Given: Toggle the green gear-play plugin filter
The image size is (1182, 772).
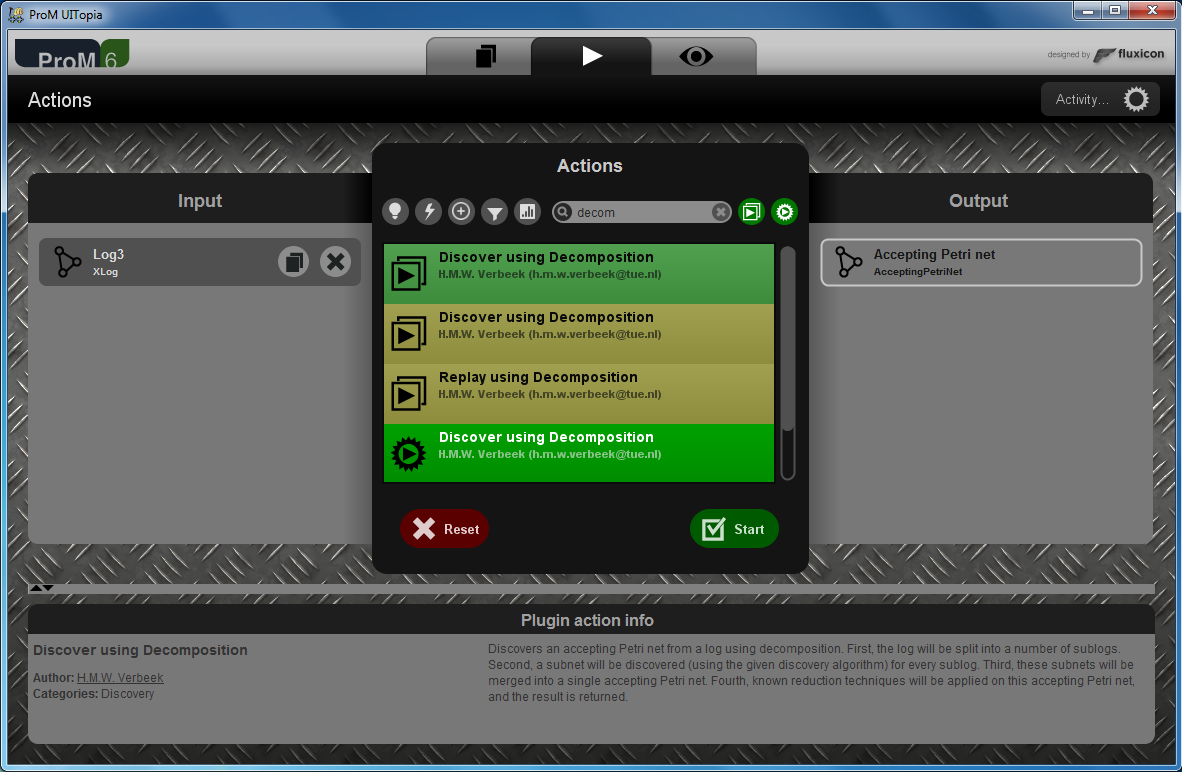Looking at the screenshot, I should click(x=785, y=212).
